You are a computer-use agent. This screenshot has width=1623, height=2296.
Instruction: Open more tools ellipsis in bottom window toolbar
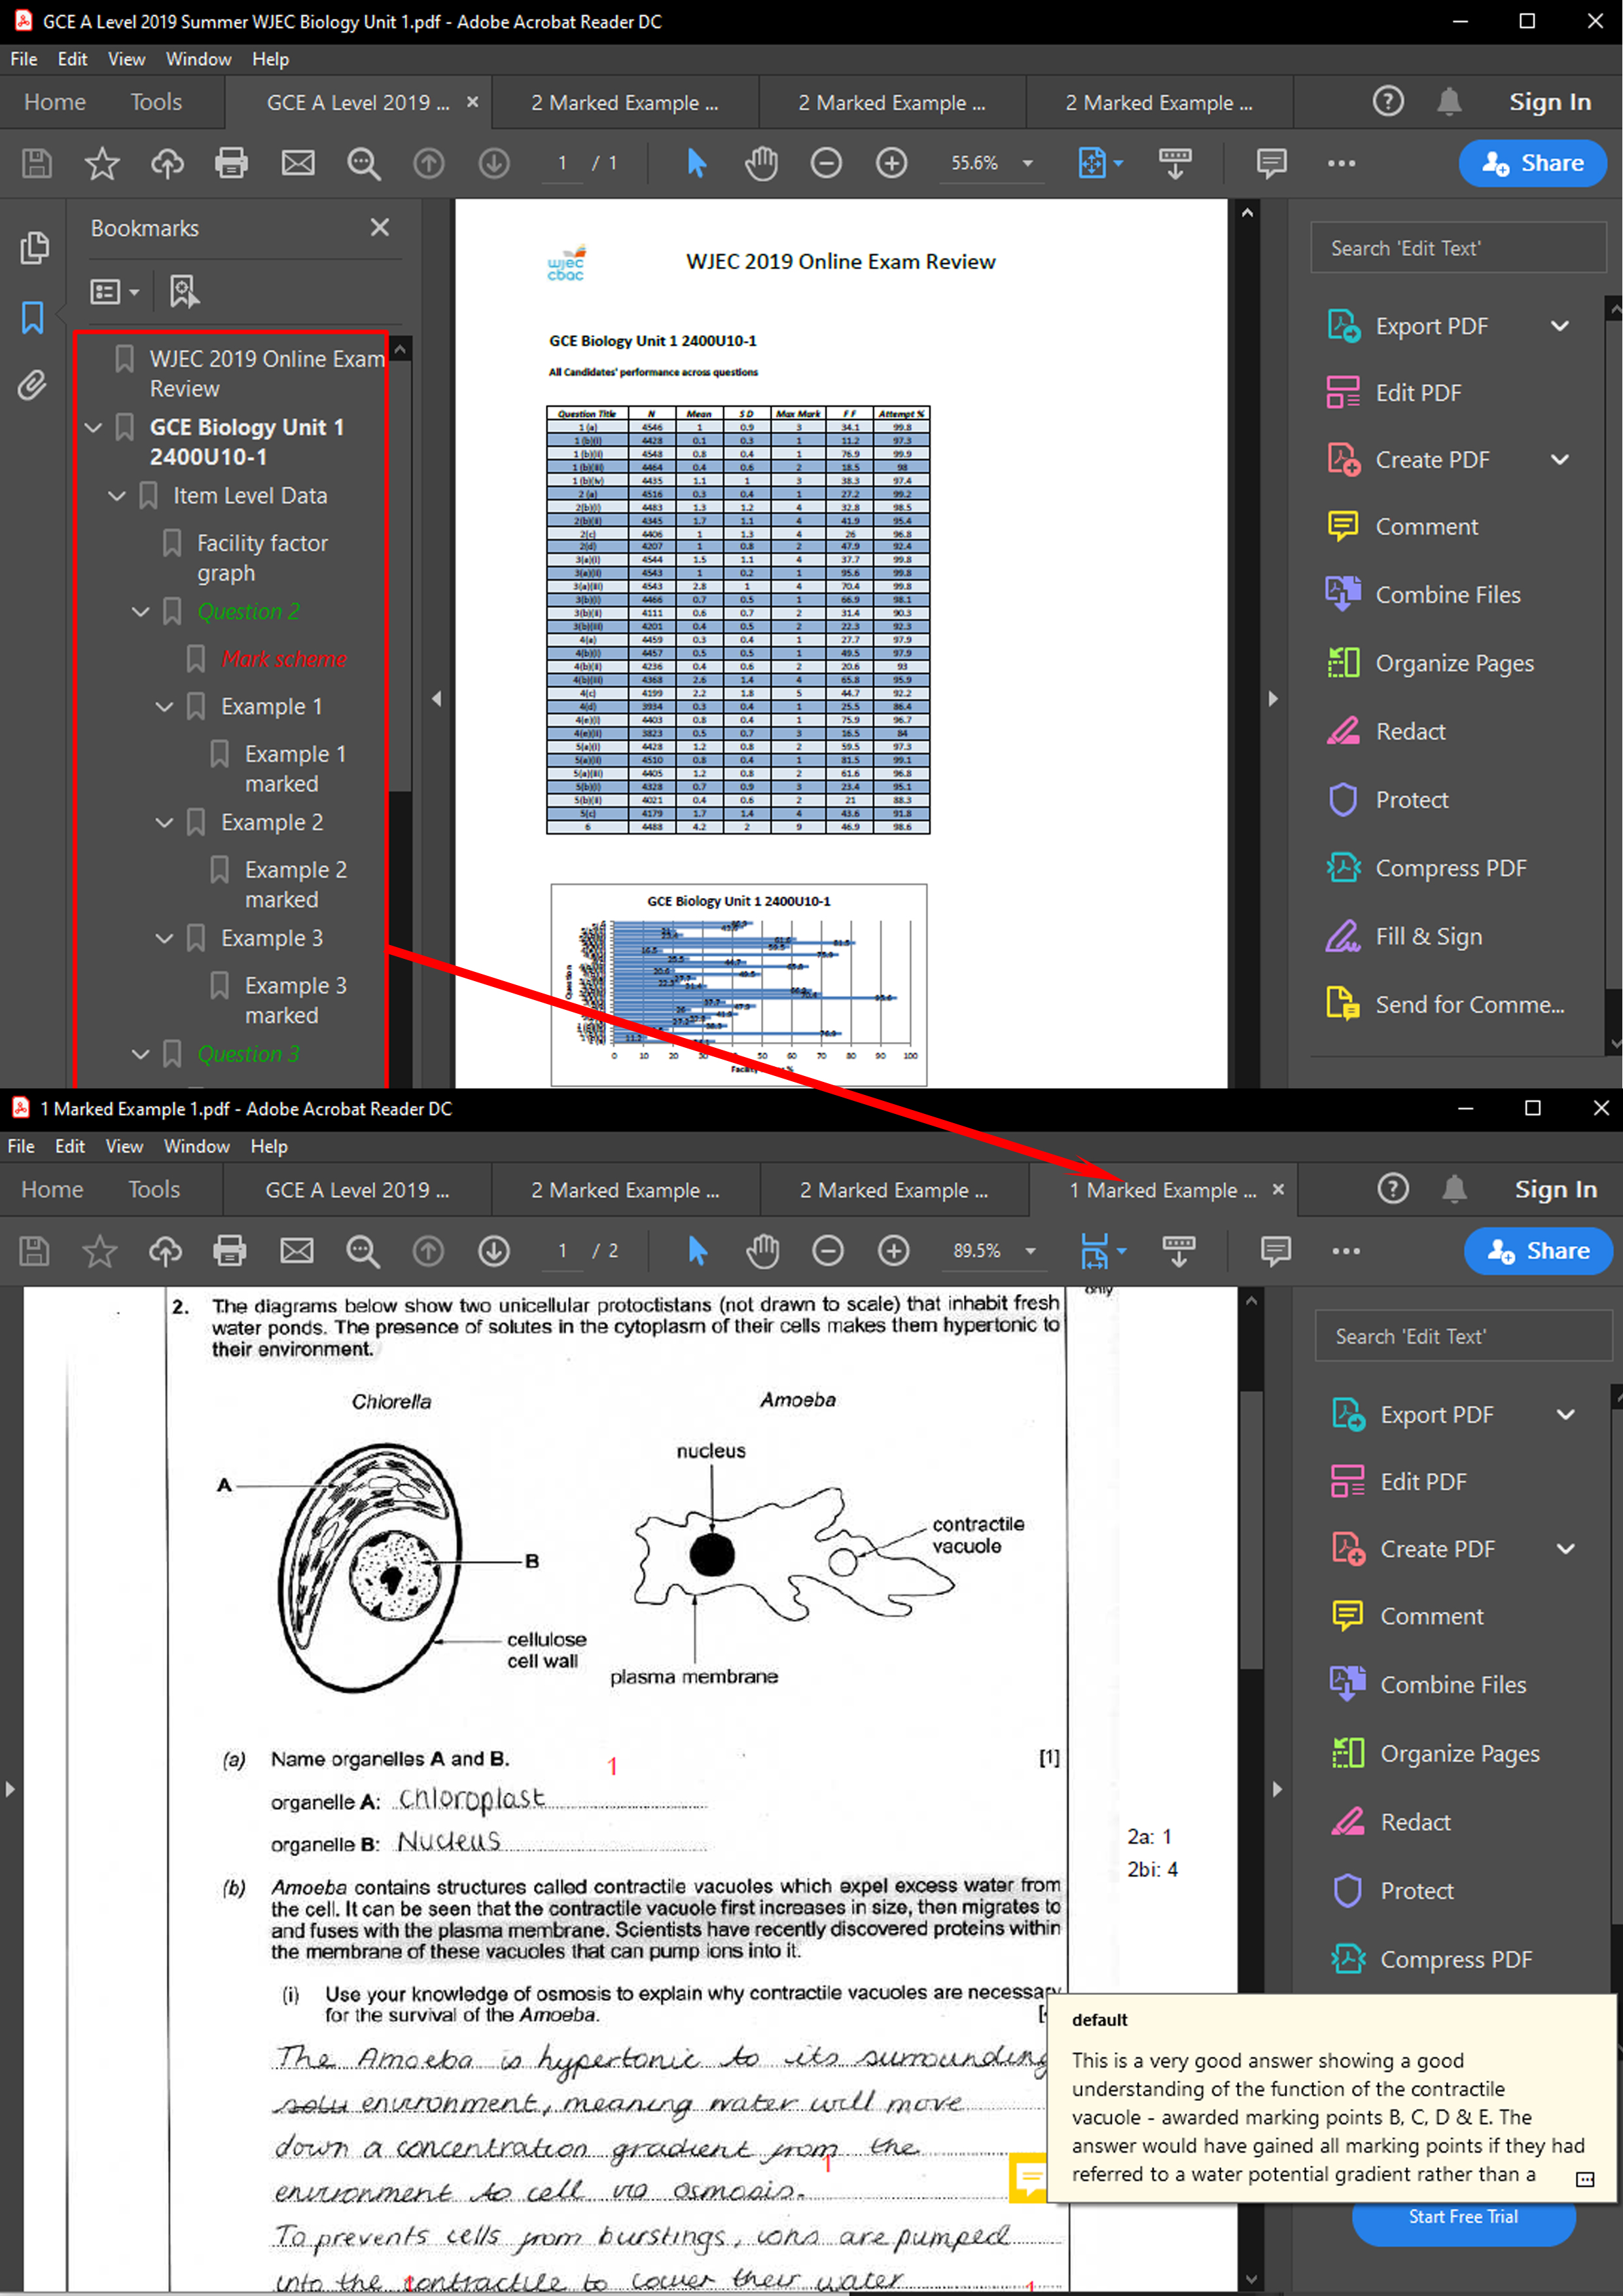pyautogui.click(x=1346, y=1251)
